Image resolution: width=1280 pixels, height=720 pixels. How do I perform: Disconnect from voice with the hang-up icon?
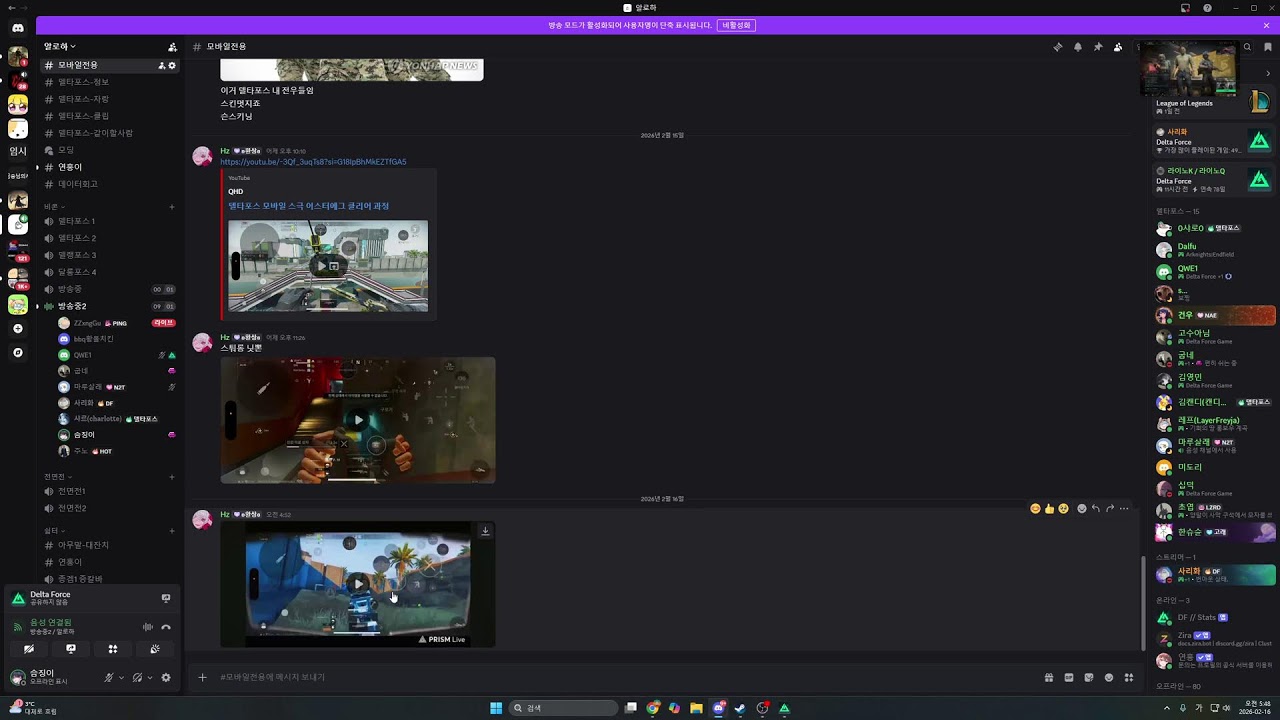tap(166, 627)
